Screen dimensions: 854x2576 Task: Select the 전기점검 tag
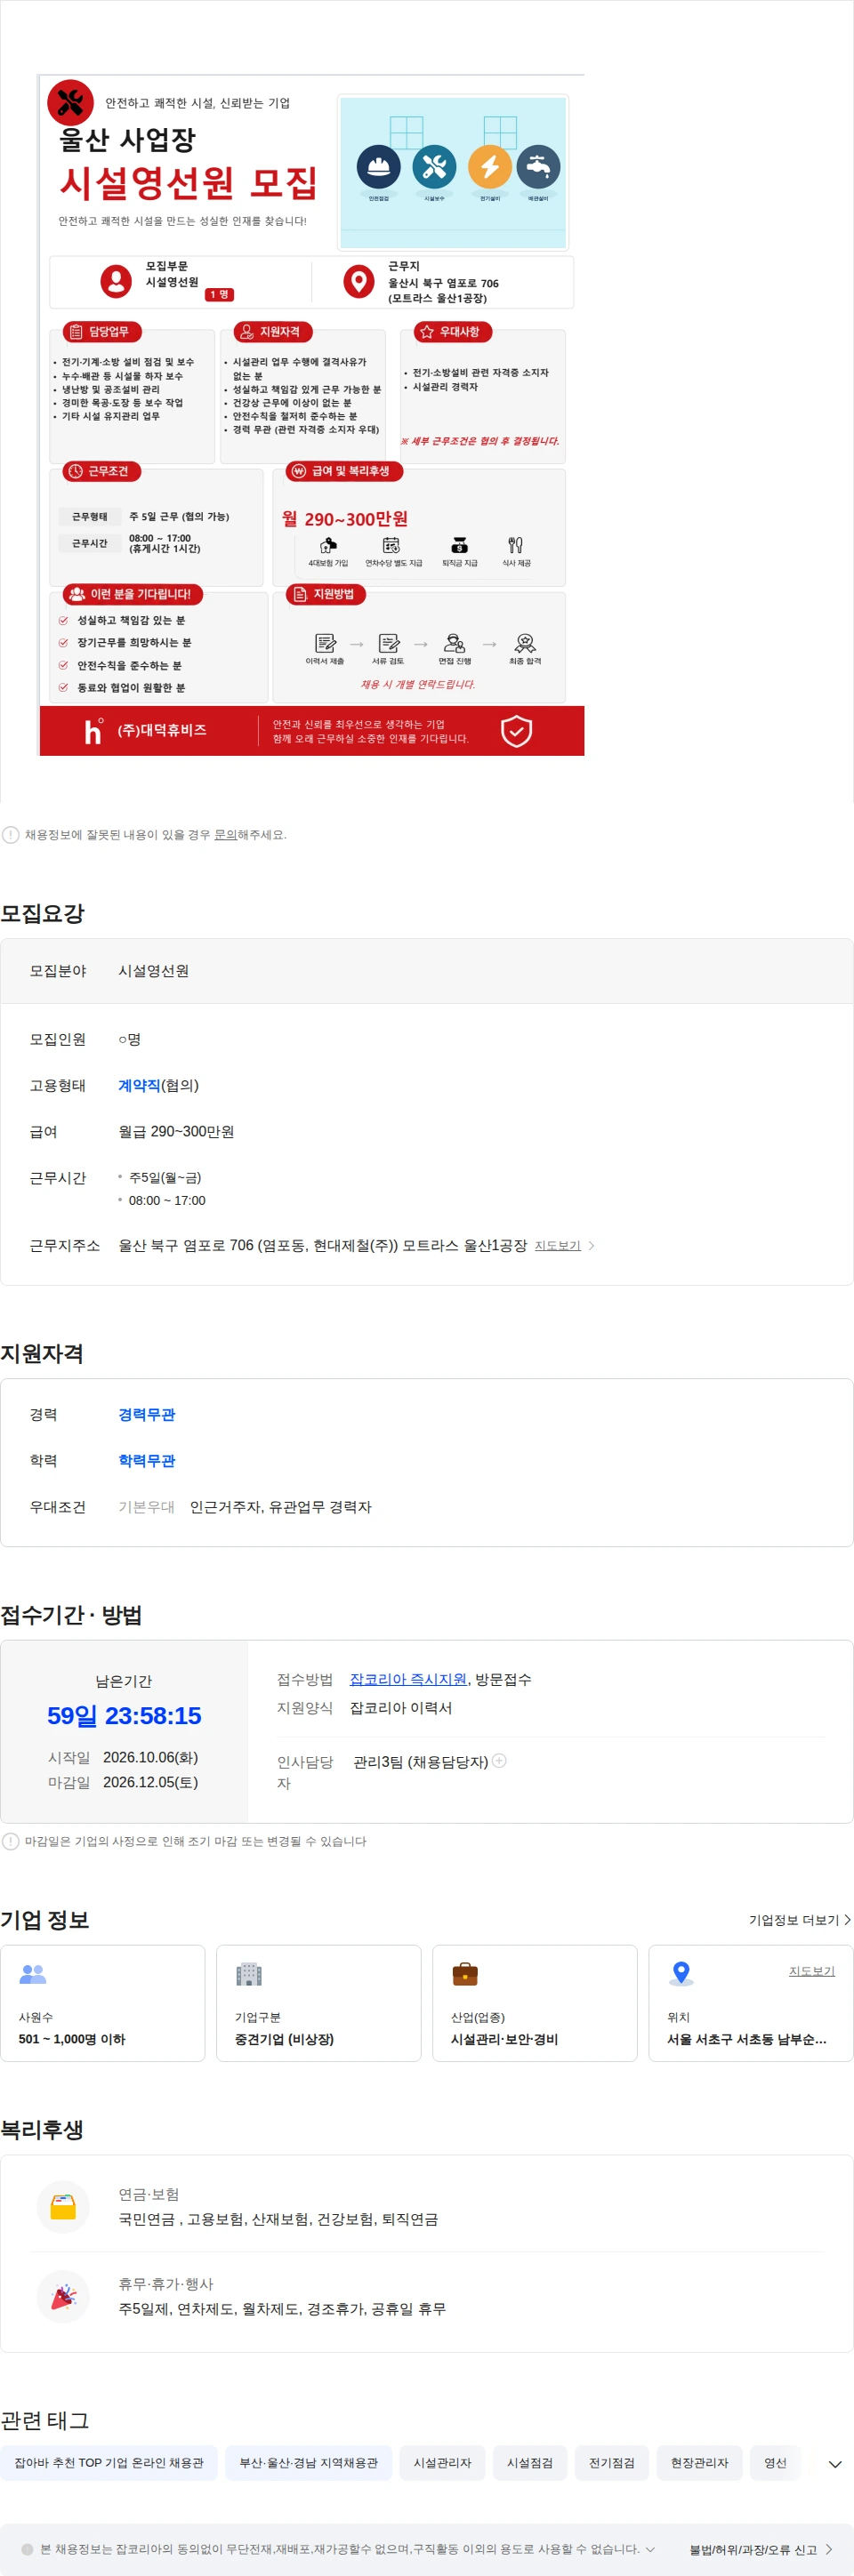tap(612, 2462)
